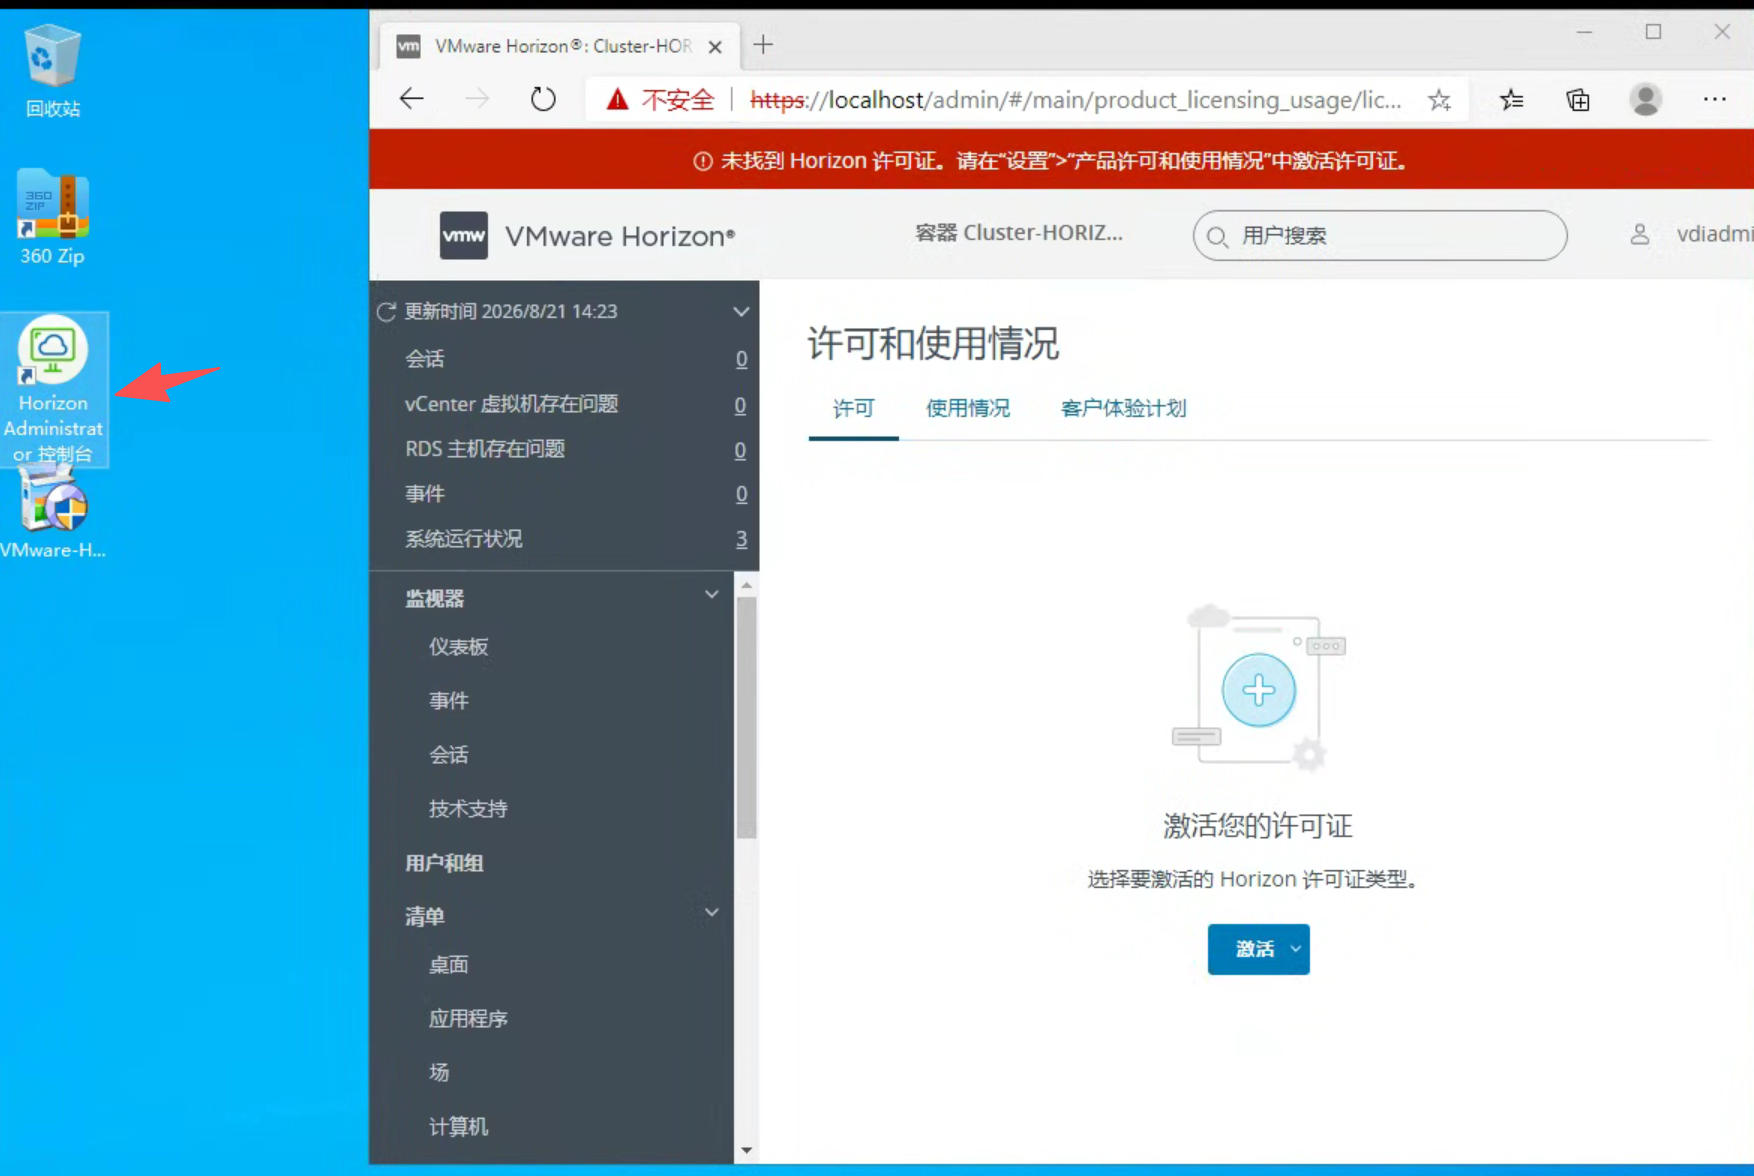
Task: Click the 容器 Cluster-HORIZ... label
Action: (1019, 233)
